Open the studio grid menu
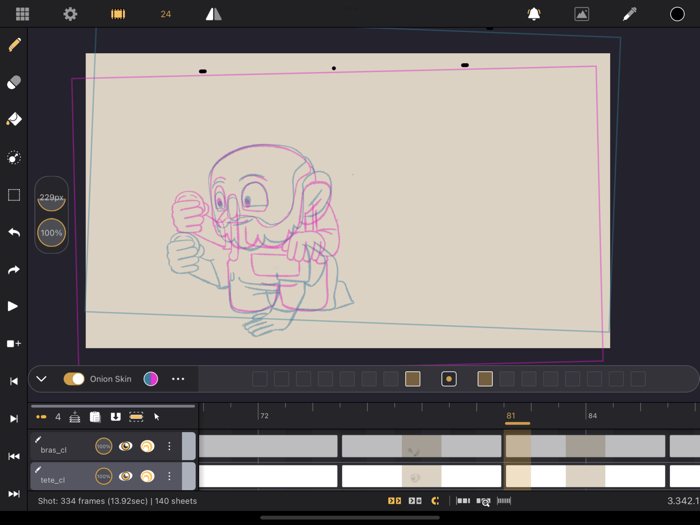Viewport: 700px width, 525px height. click(x=22, y=14)
